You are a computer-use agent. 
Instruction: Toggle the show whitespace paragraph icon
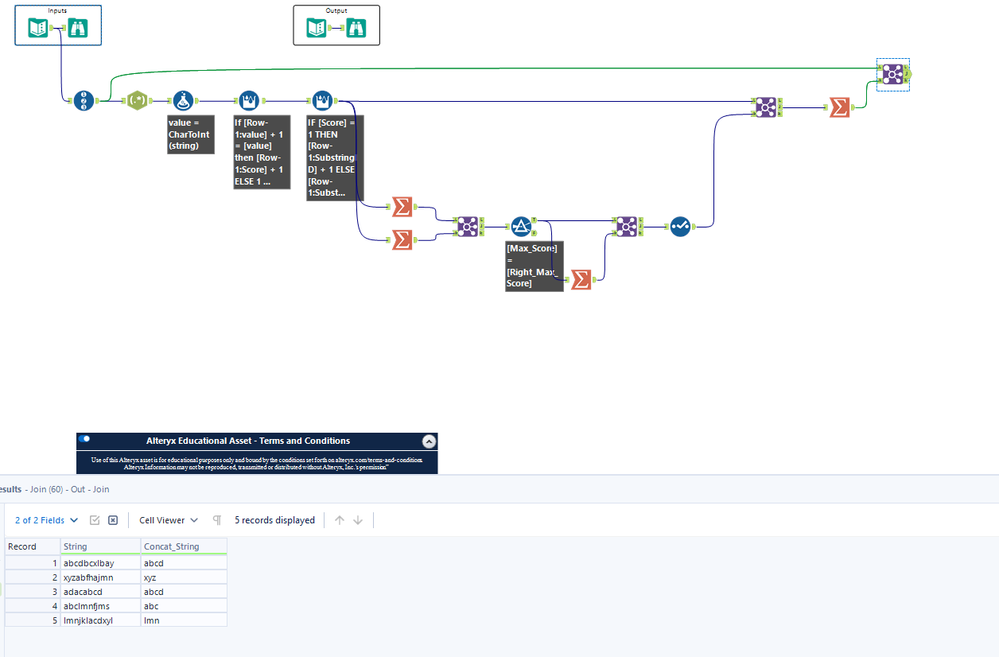click(217, 520)
